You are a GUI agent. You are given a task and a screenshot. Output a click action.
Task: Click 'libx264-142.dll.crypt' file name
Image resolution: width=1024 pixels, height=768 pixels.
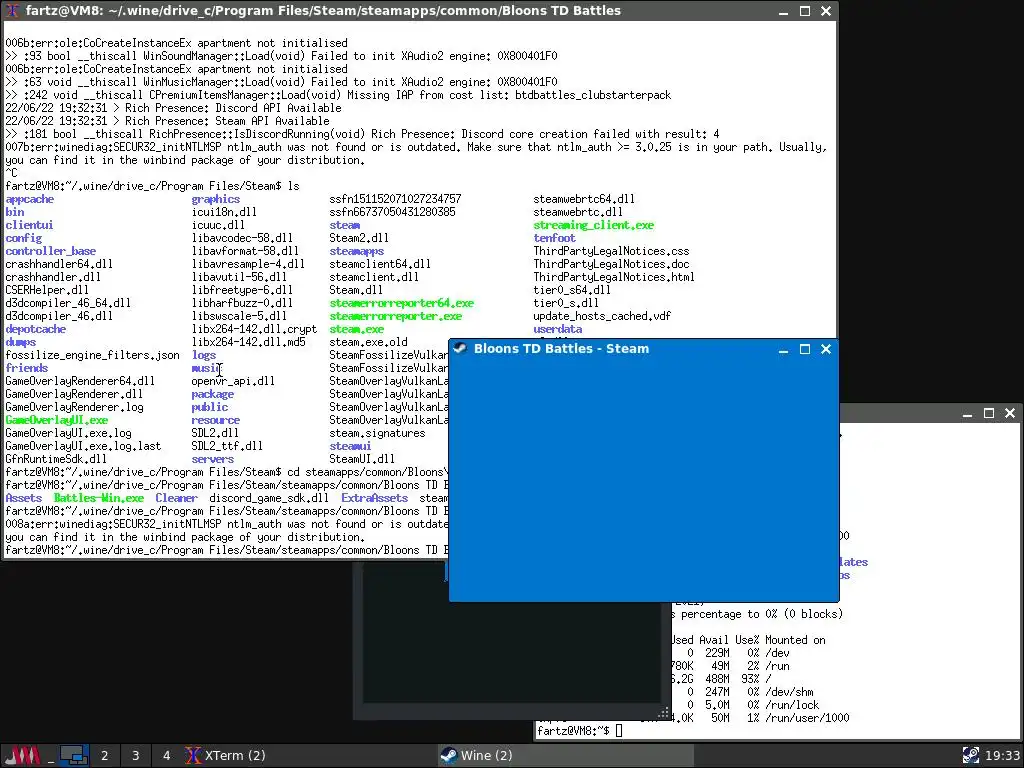point(255,329)
